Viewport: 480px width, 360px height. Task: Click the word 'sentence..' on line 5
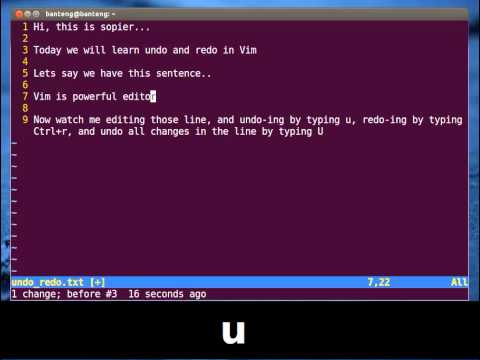coord(184,73)
